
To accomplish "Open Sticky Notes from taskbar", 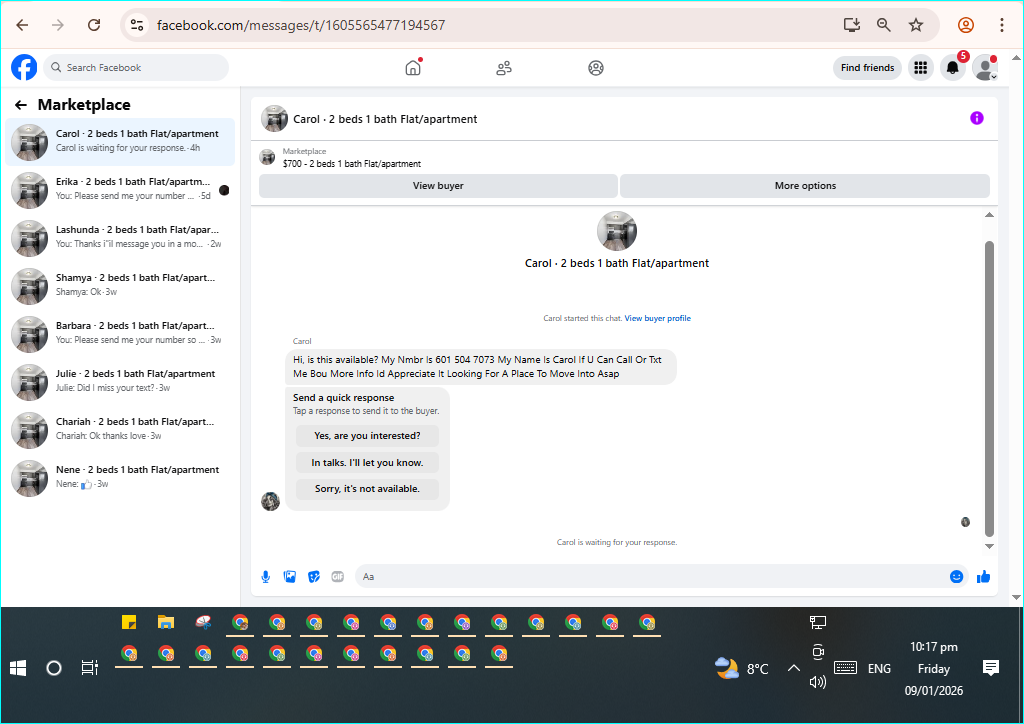I will pos(129,622).
